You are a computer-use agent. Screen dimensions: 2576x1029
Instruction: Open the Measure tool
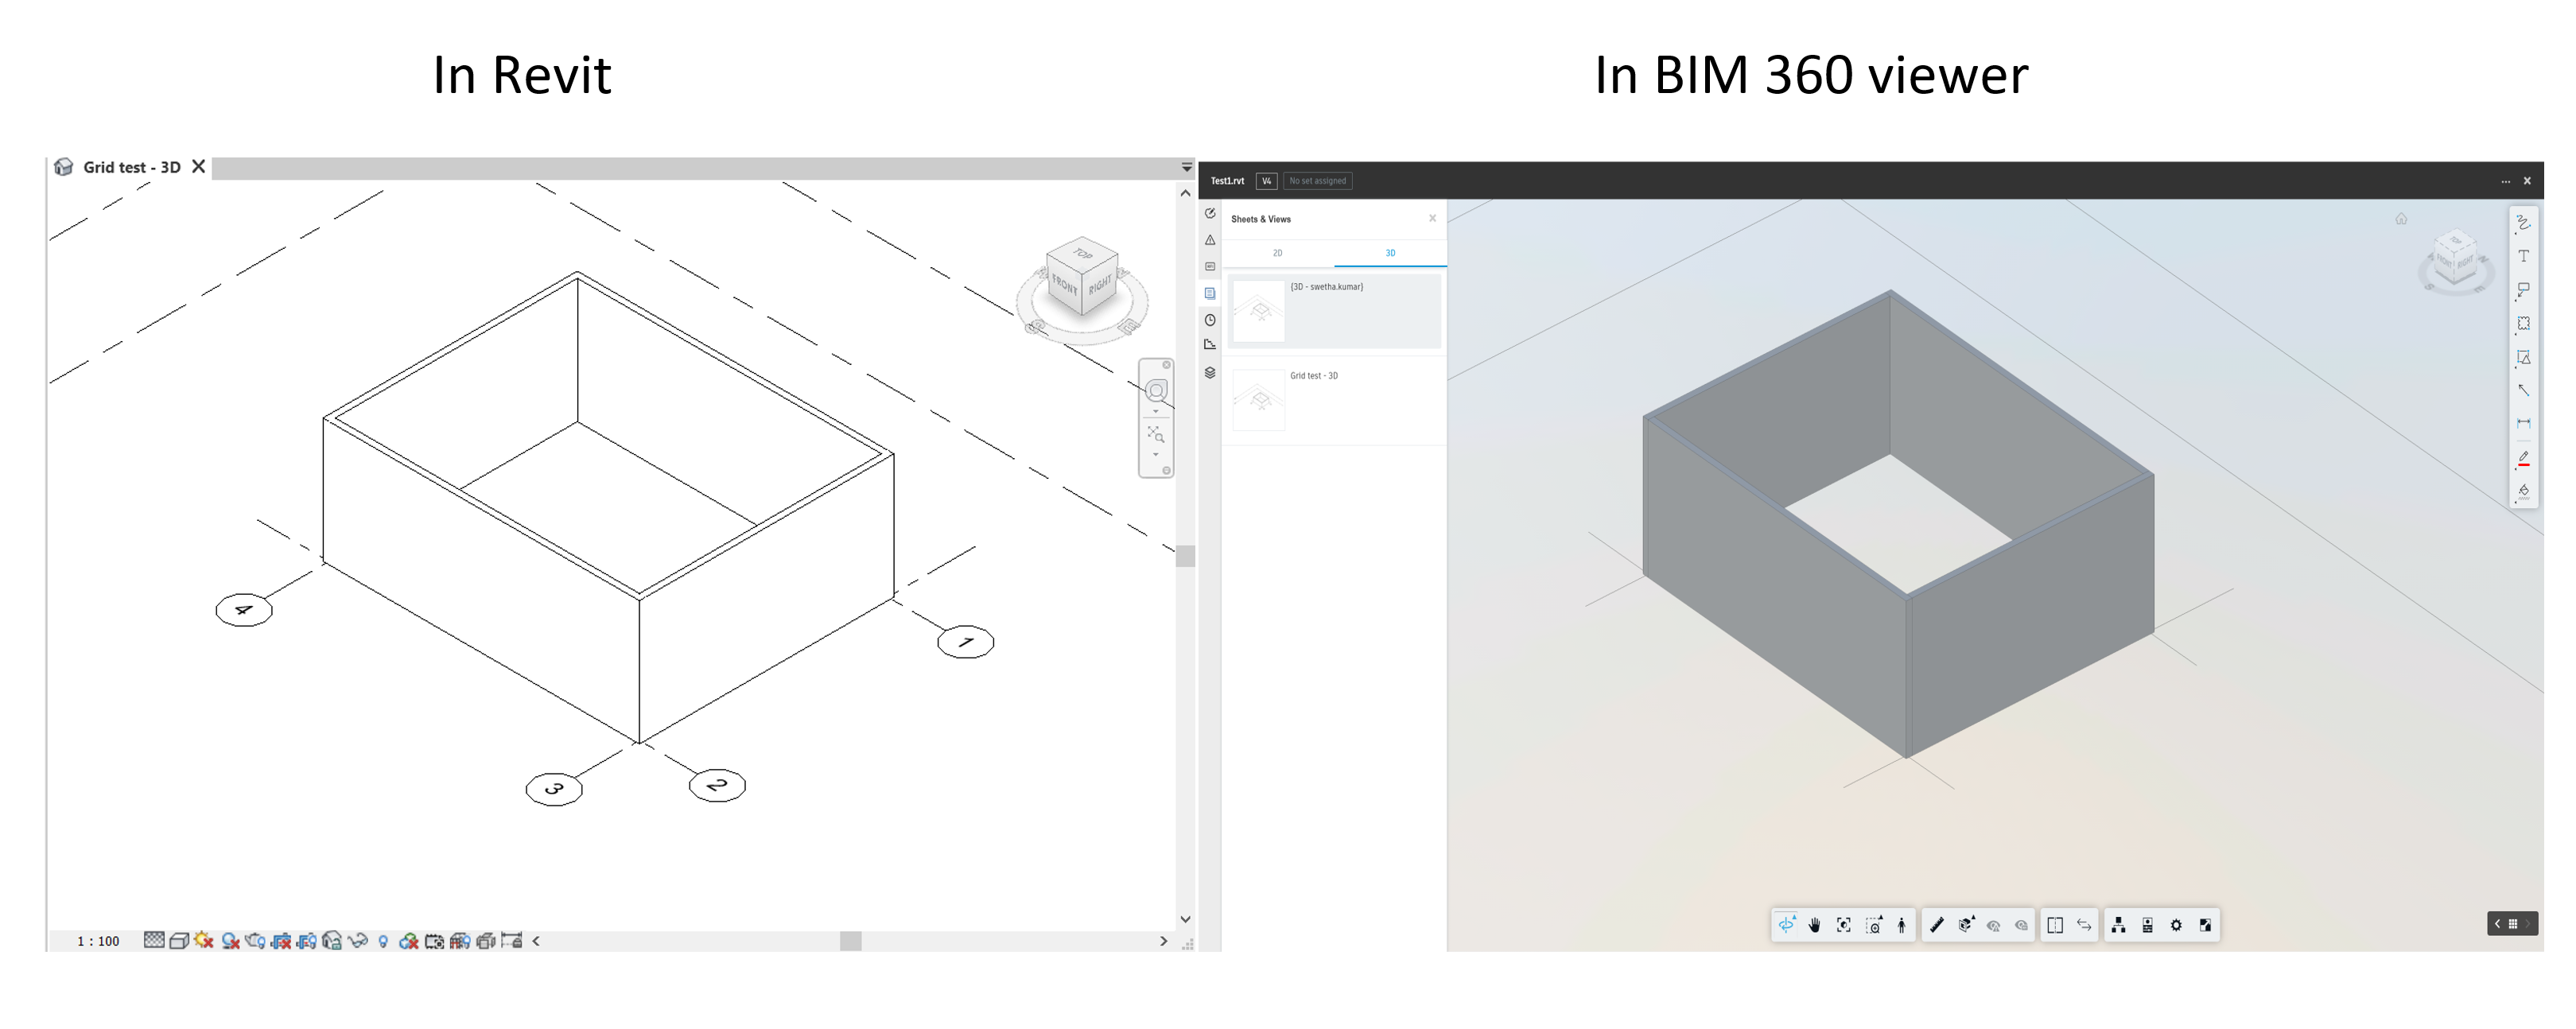(x=1938, y=925)
